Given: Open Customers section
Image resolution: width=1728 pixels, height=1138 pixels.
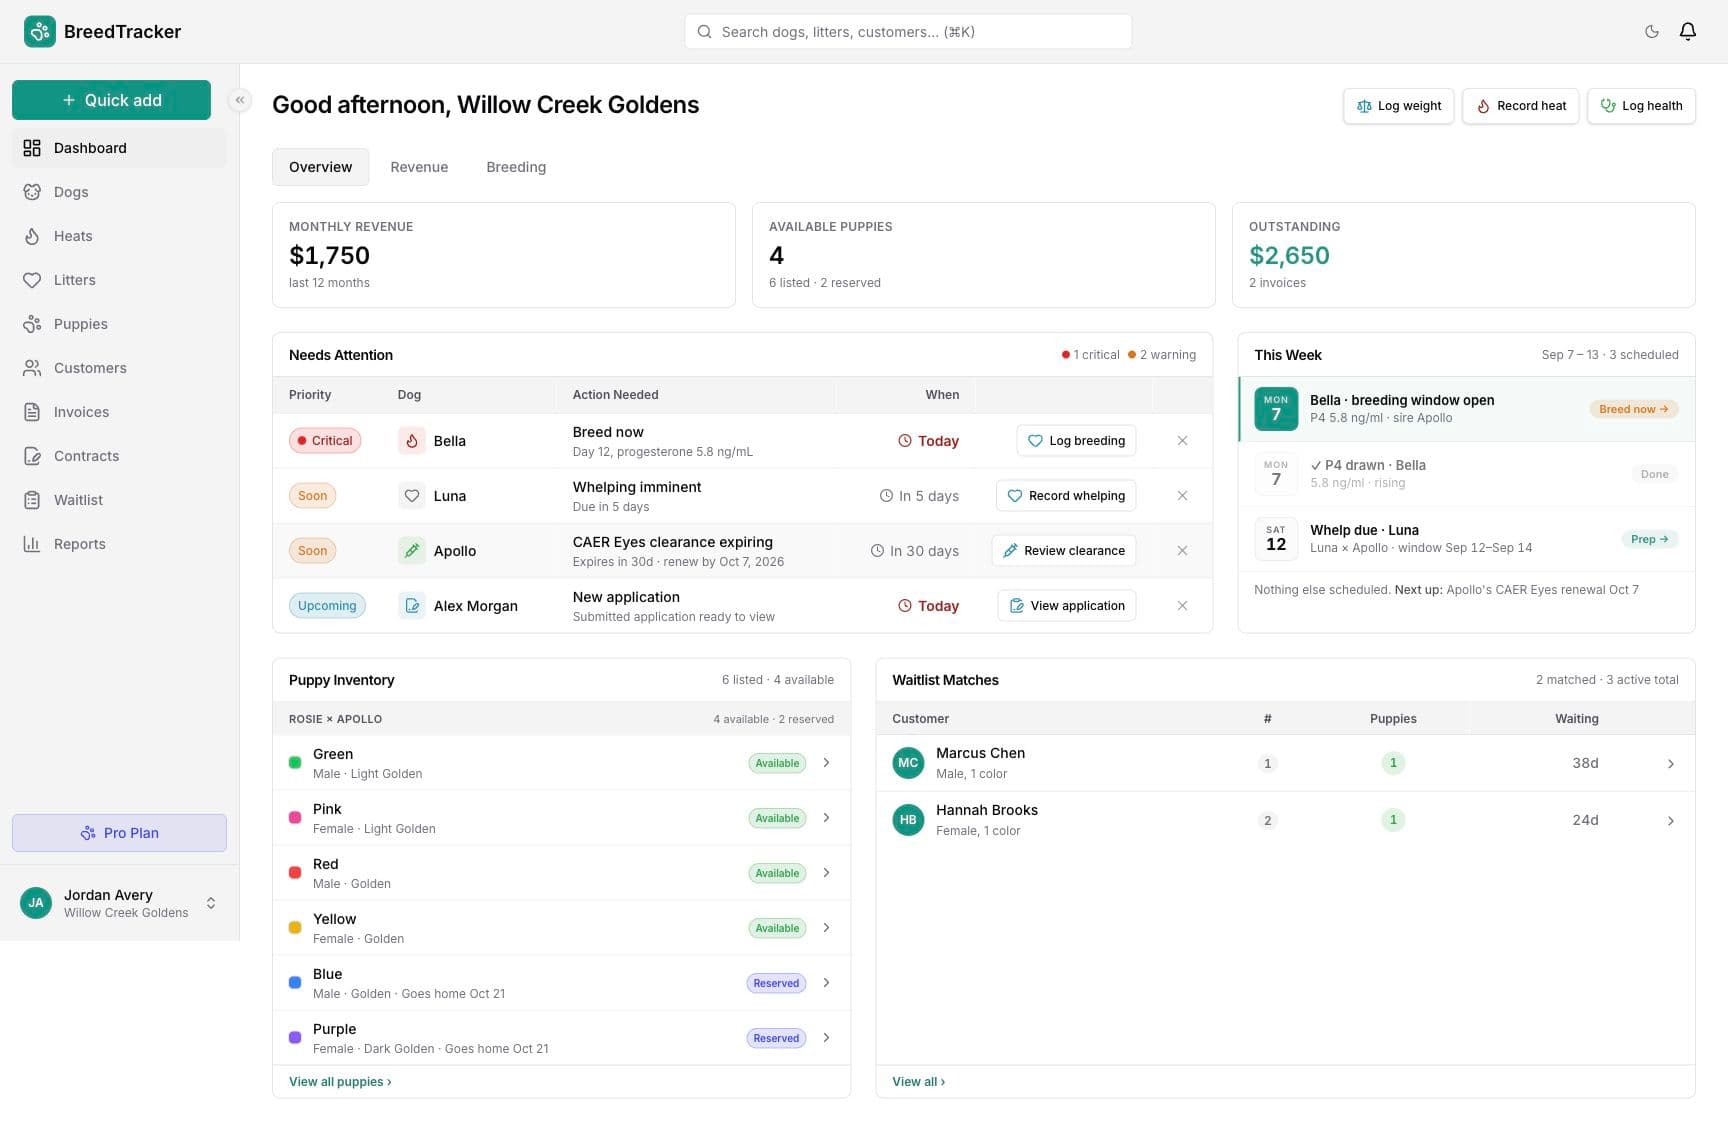Looking at the screenshot, I should 119,368.
